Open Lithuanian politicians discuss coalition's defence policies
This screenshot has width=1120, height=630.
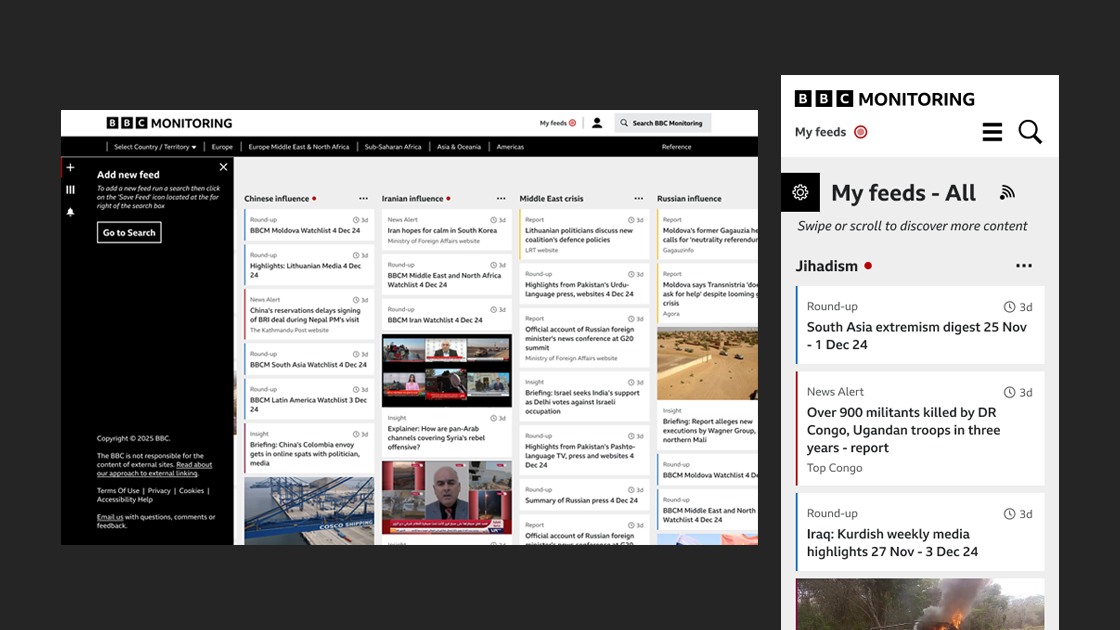[x=579, y=235]
